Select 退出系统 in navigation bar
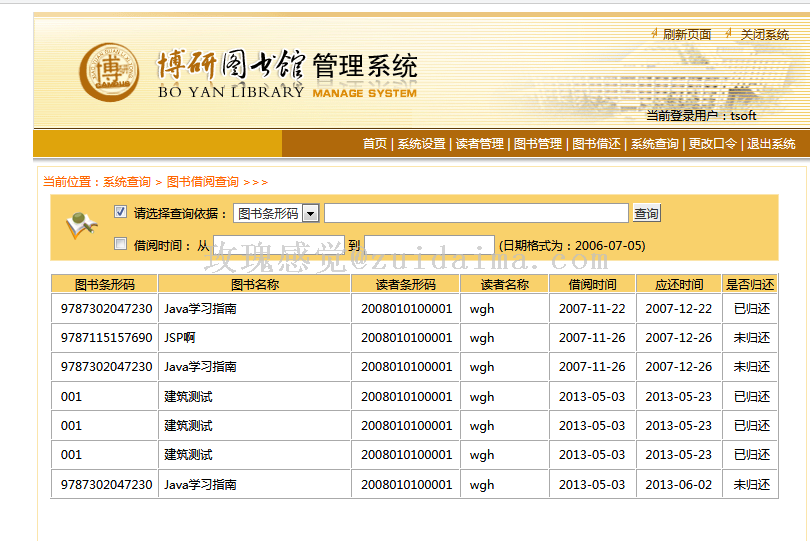 point(771,144)
